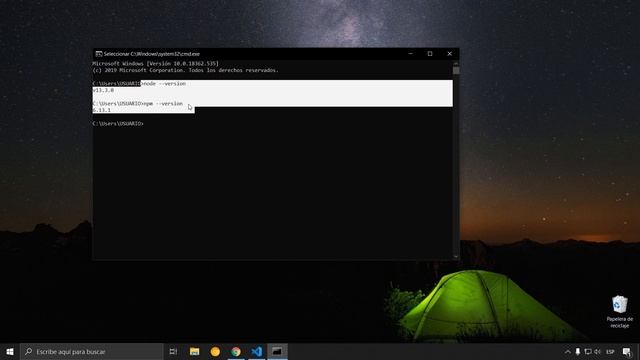The height and width of the screenshot is (360, 640).
Task: Click the cmd window title bar text
Action: pyautogui.click(x=151, y=54)
